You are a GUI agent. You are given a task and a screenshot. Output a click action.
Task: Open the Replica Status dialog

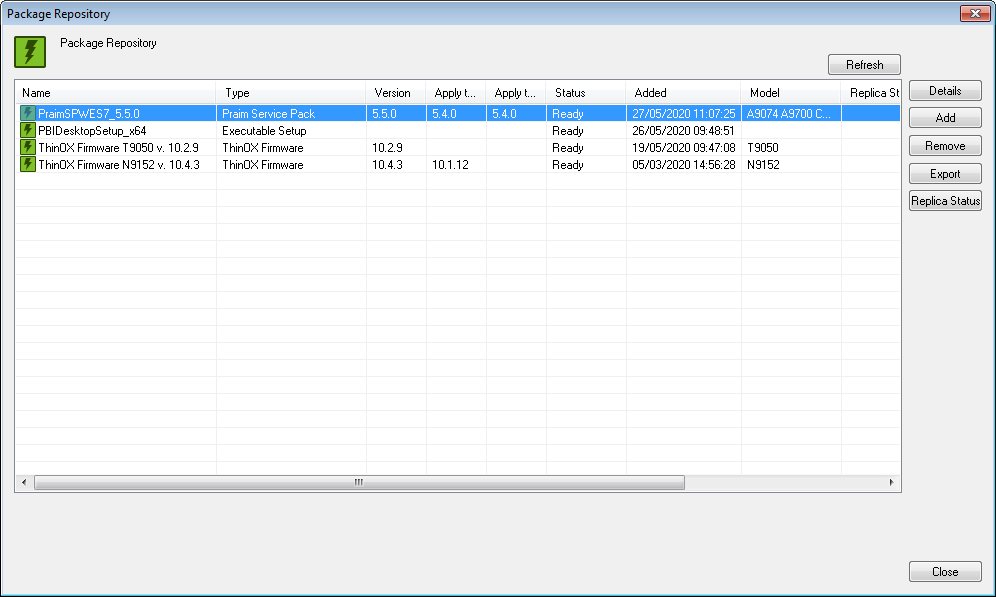(x=945, y=201)
